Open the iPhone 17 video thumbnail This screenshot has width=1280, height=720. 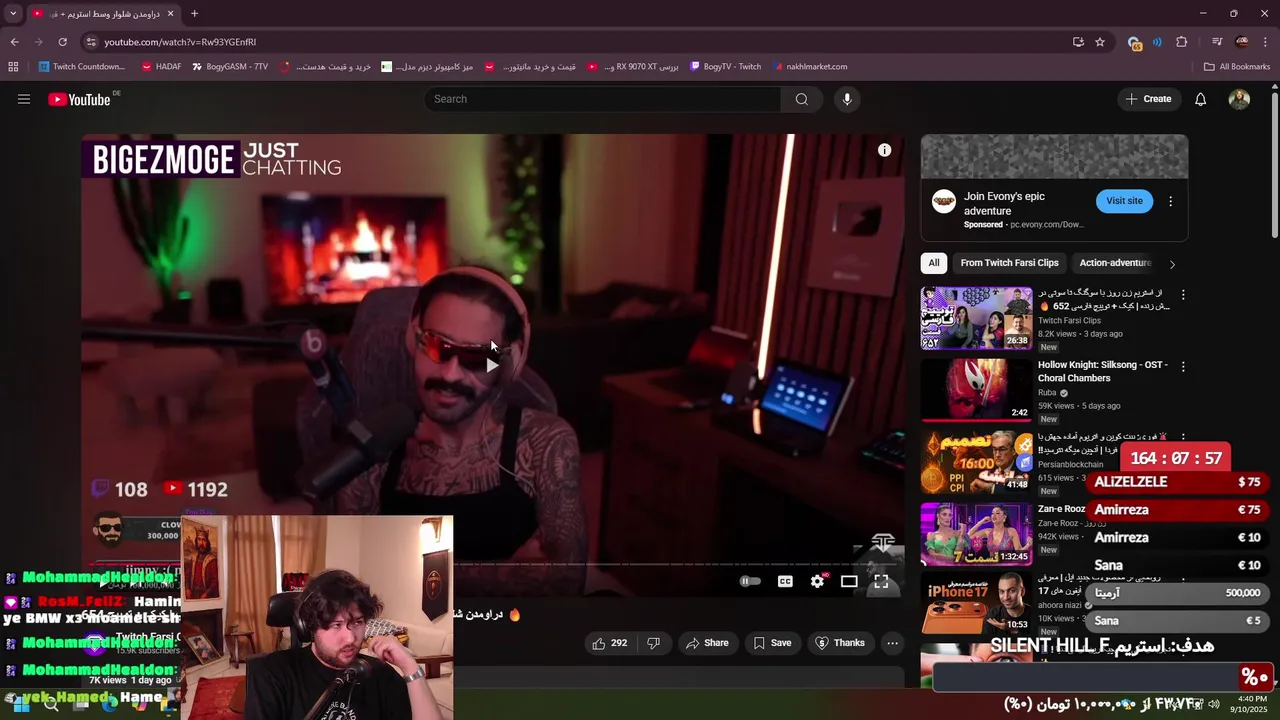976,604
